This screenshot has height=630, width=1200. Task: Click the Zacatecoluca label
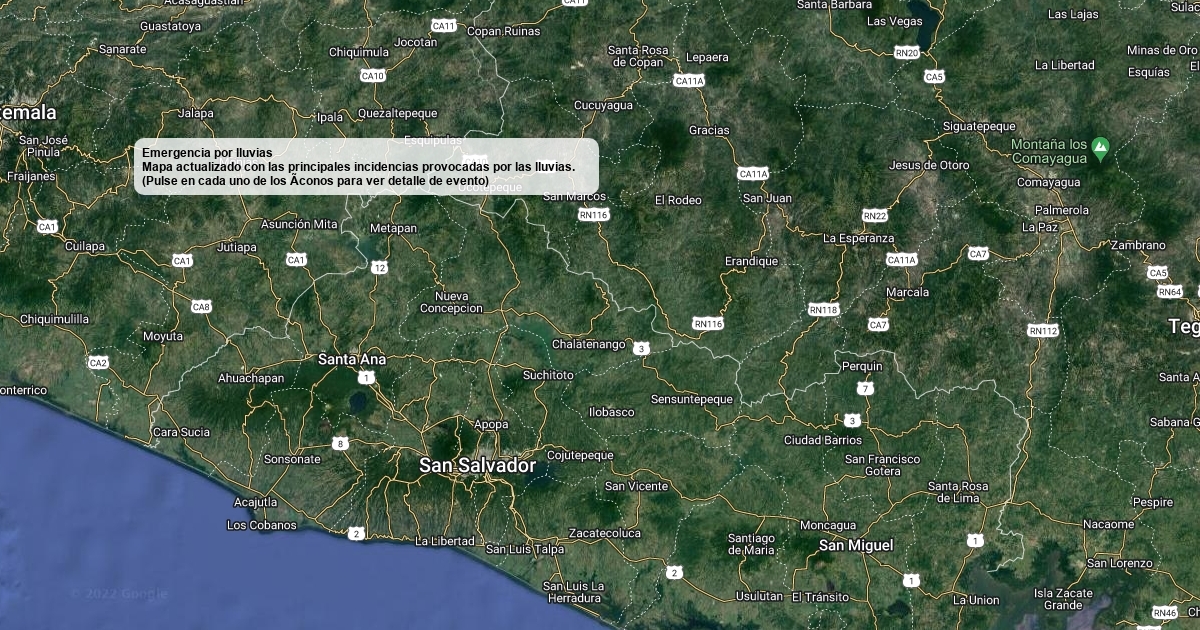[604, 533]
